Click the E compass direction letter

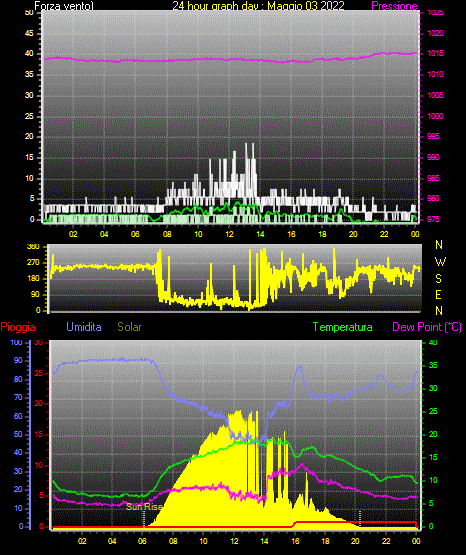(x=438, y=295)
